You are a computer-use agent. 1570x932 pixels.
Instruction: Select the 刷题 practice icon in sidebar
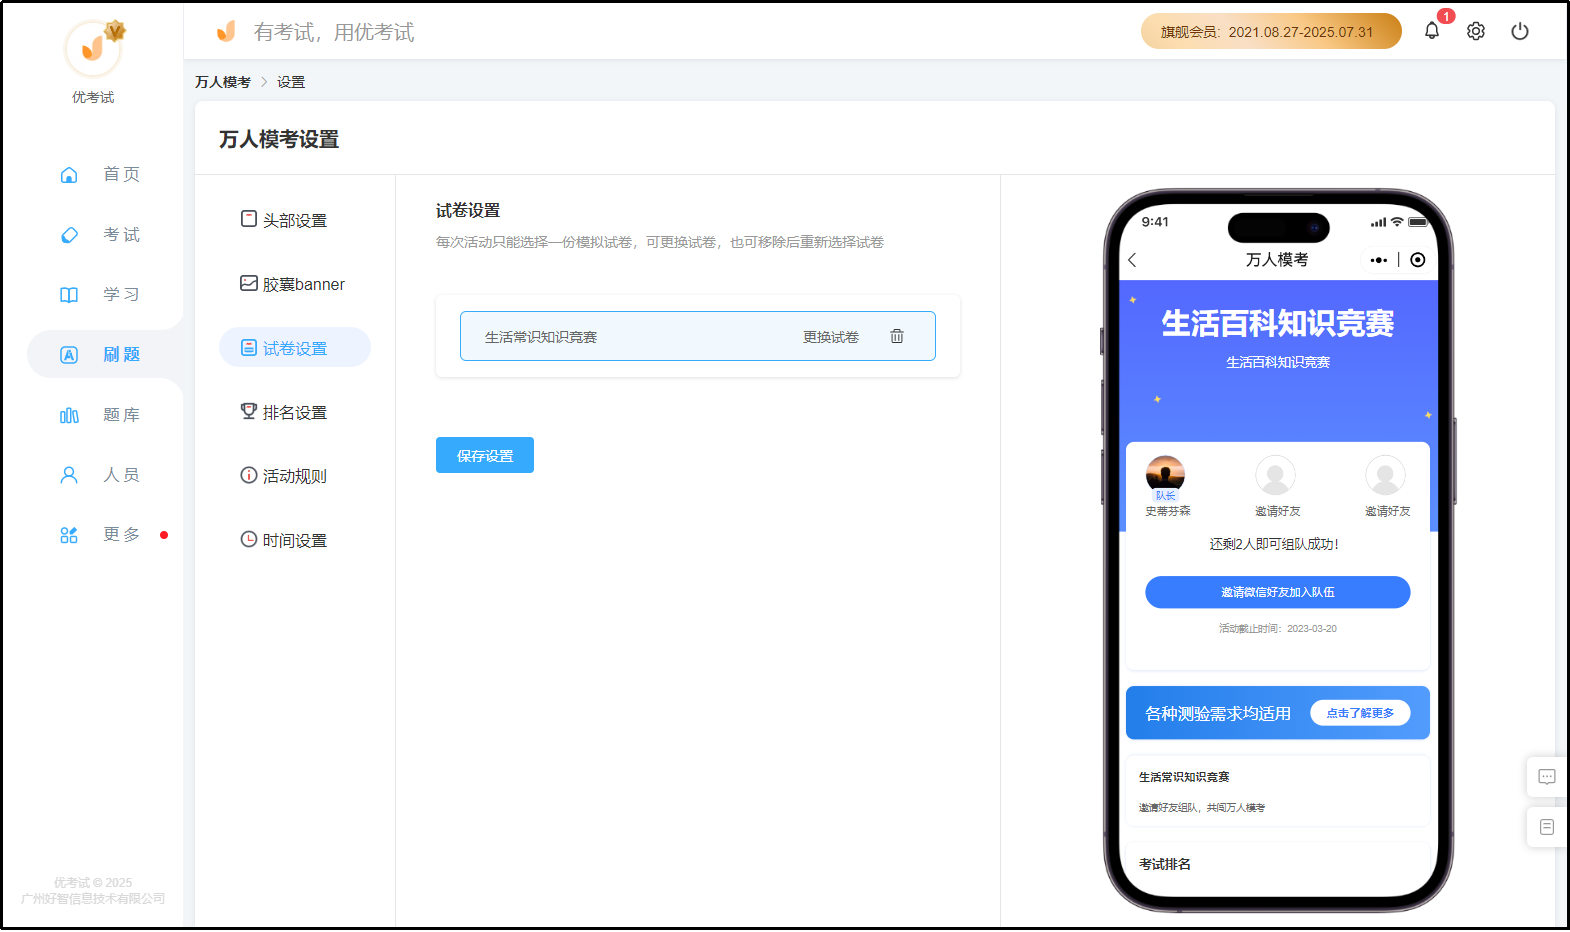(x=69, y=355)
